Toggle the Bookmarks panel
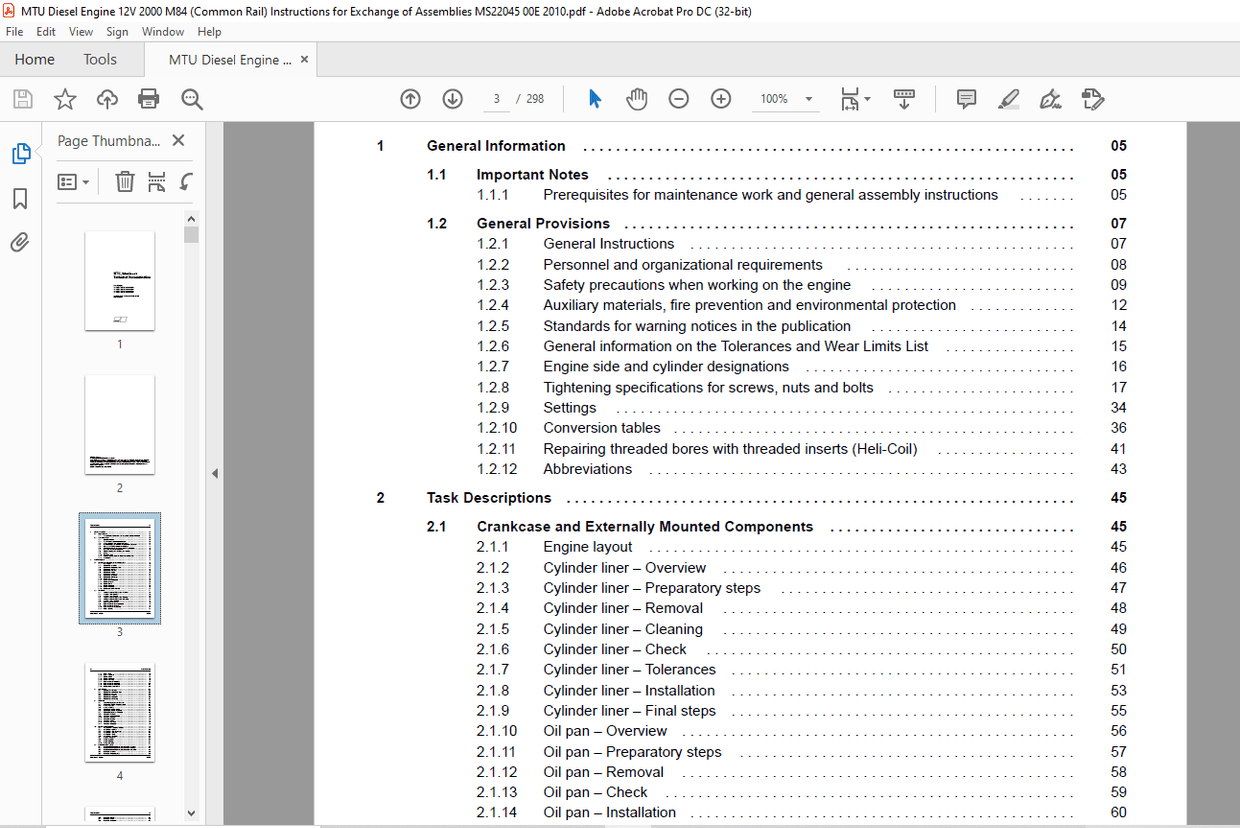1240x828 pixels. coord(20,199)
